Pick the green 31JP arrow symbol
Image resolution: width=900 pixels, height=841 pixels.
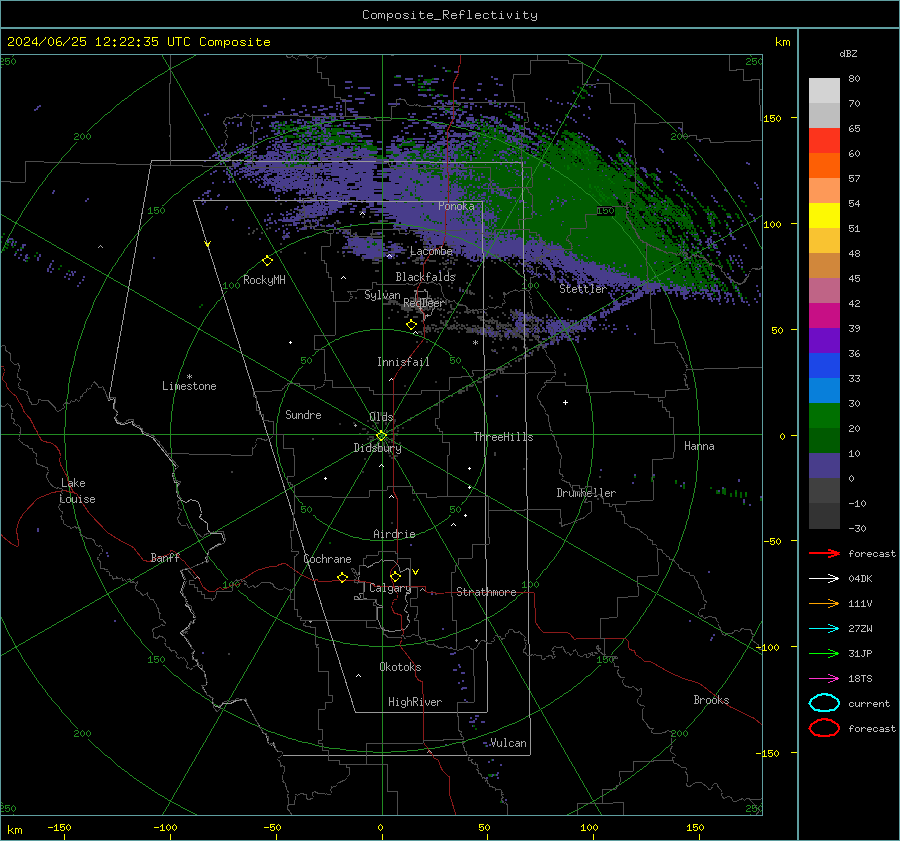824,653
